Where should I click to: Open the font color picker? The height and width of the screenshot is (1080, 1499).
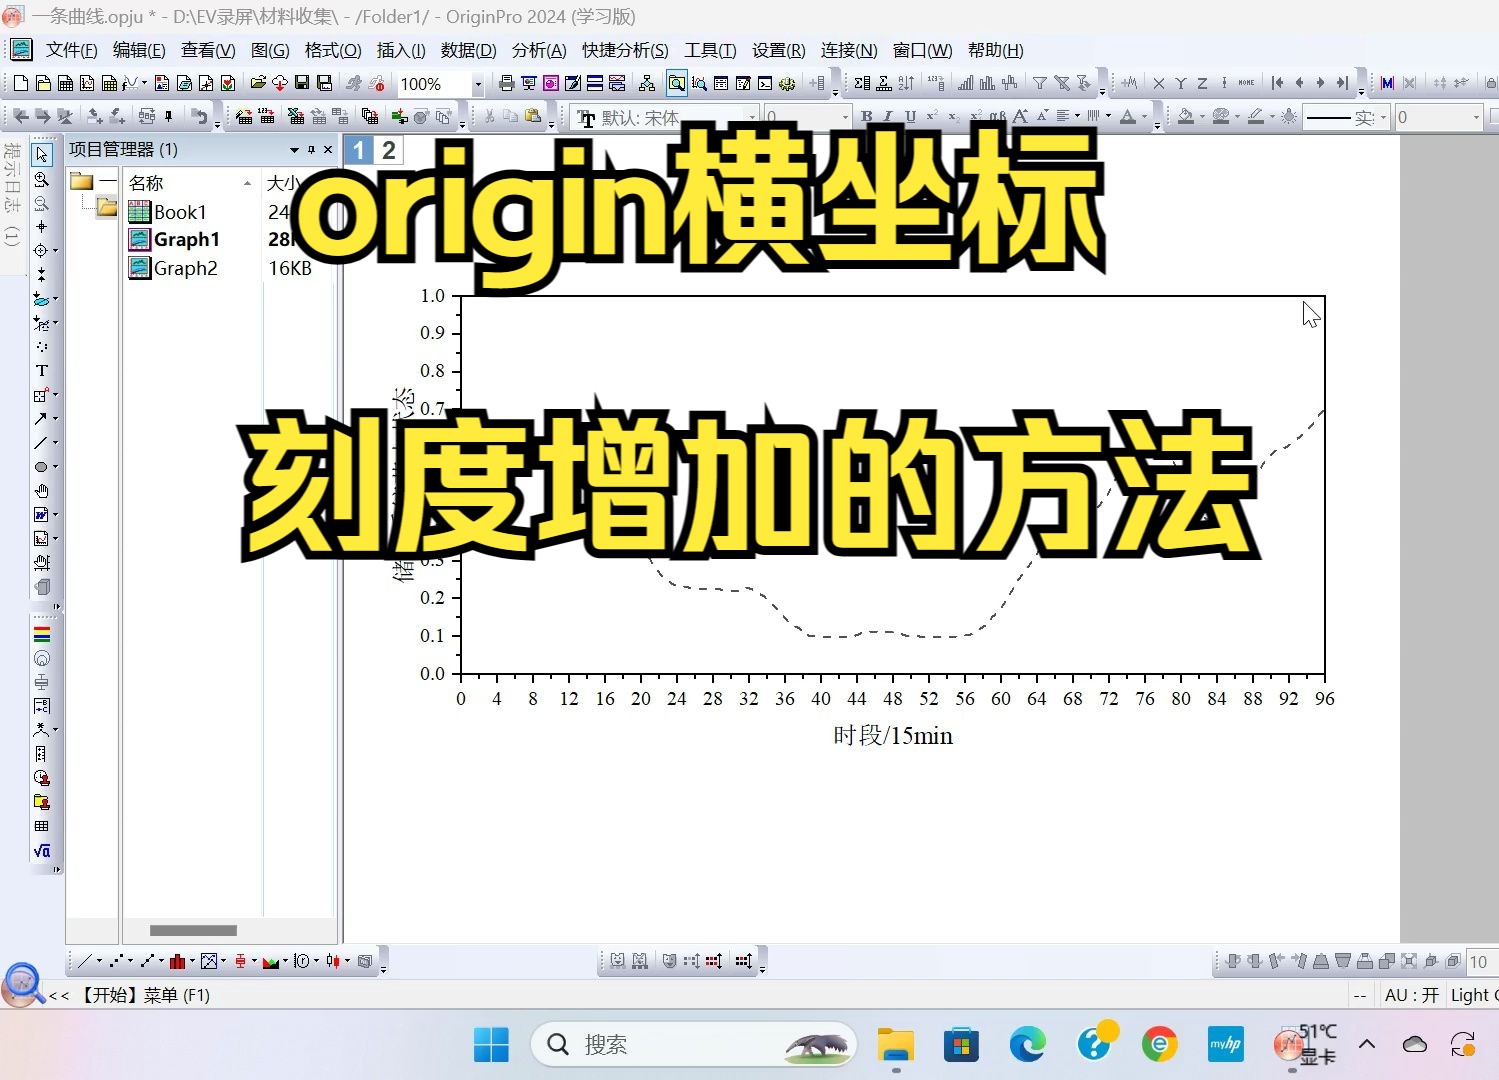1128,117
